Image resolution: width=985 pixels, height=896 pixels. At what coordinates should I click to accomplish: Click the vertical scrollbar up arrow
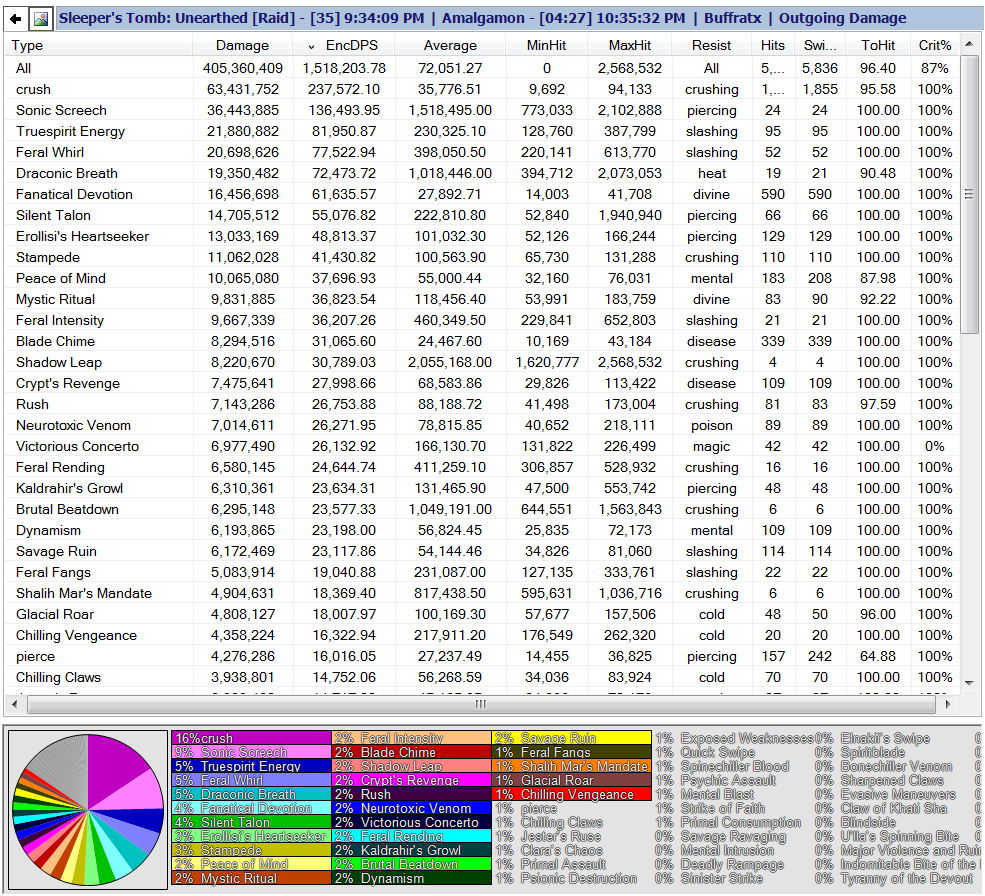coord(969,44)
